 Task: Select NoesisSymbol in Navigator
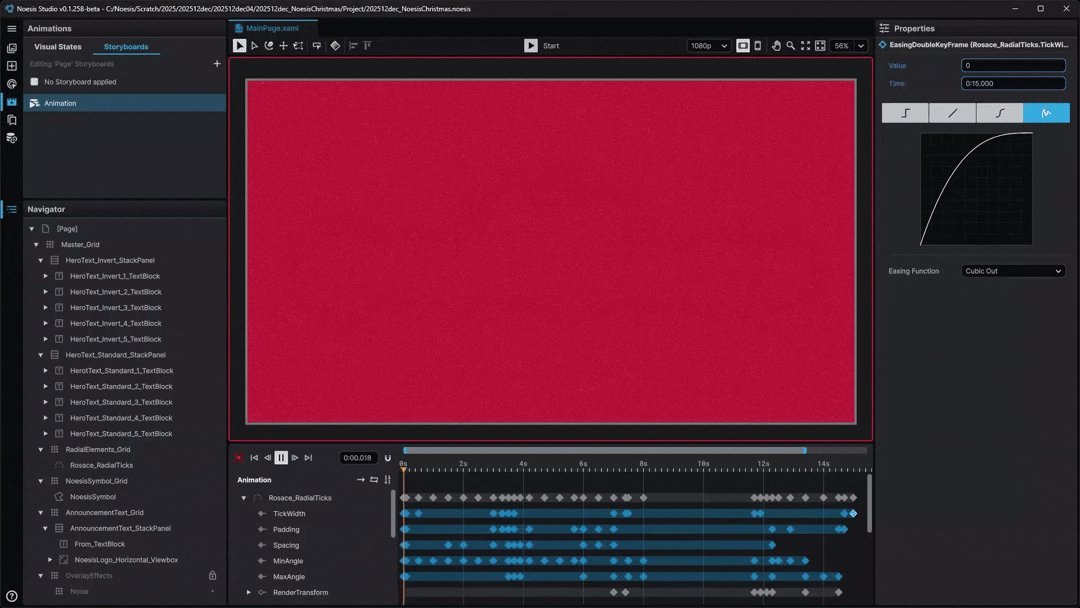93,497
